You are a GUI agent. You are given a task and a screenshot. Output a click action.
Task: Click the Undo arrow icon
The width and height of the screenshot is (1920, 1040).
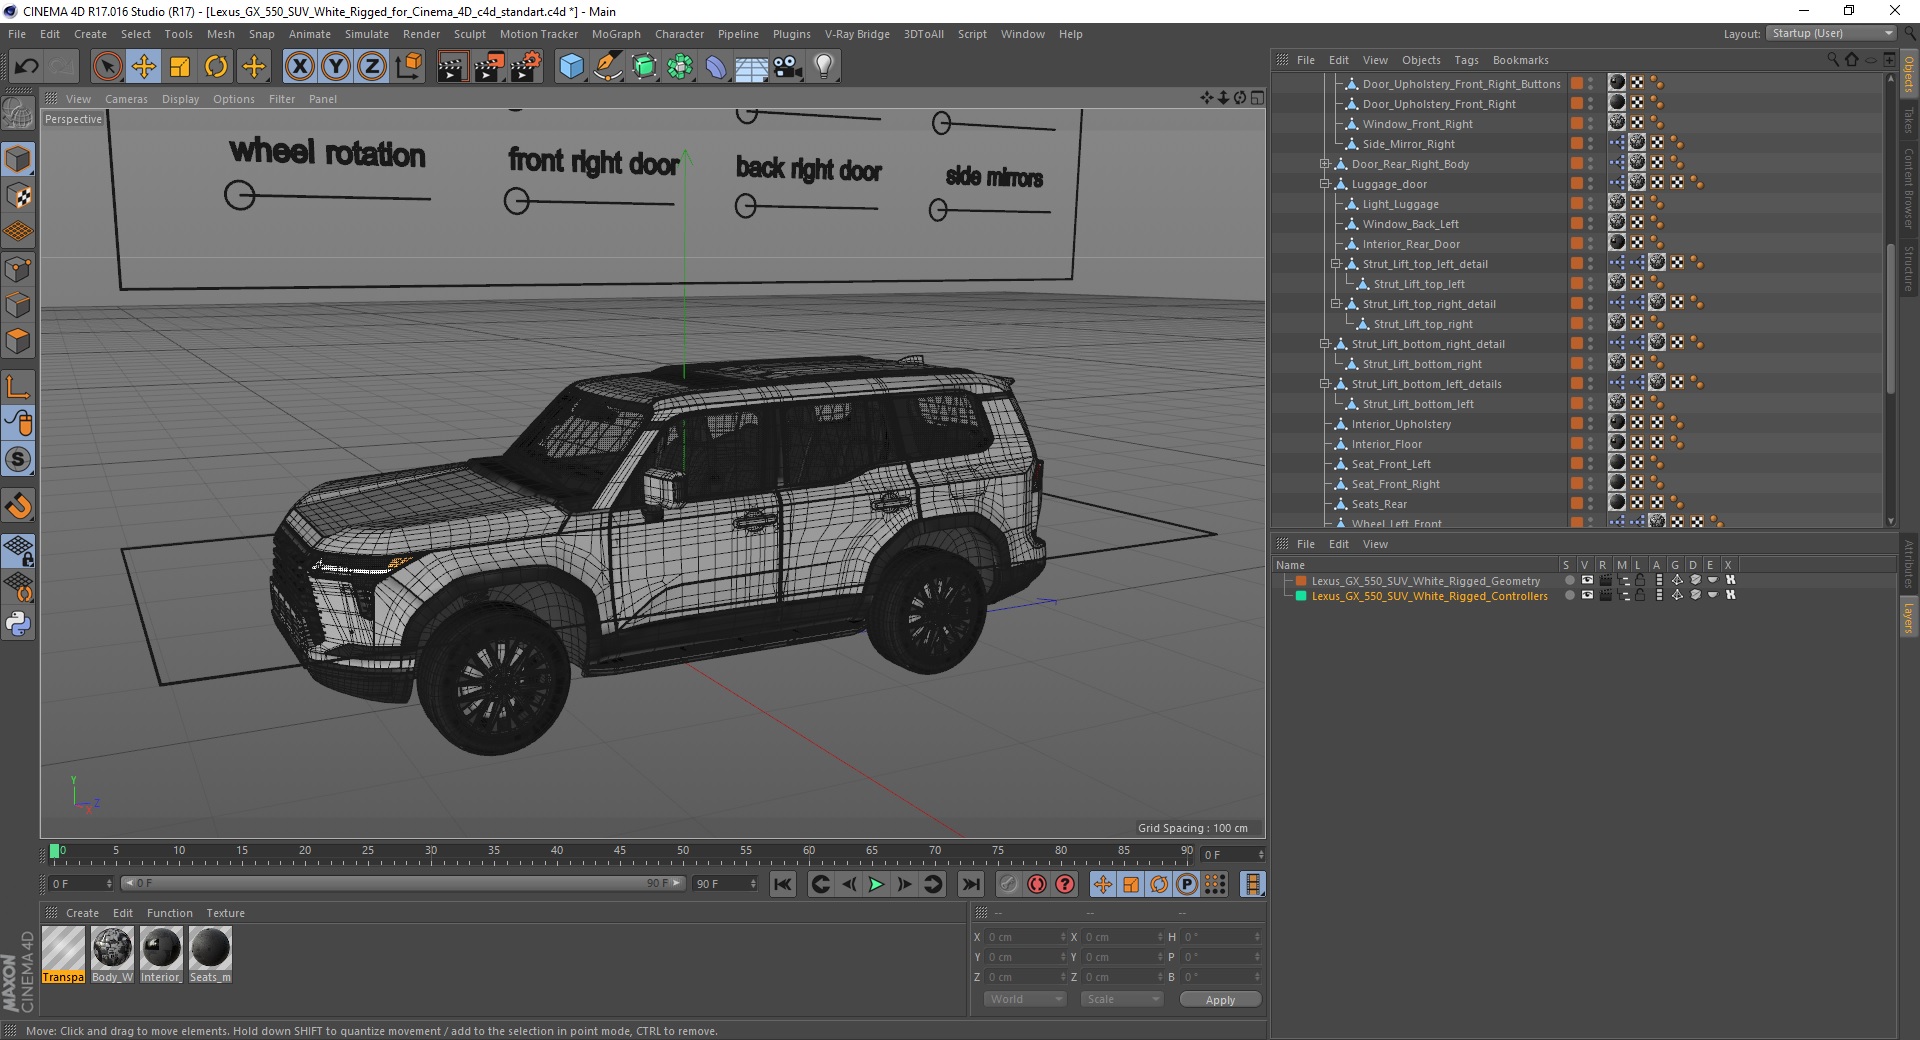(27, 67)
